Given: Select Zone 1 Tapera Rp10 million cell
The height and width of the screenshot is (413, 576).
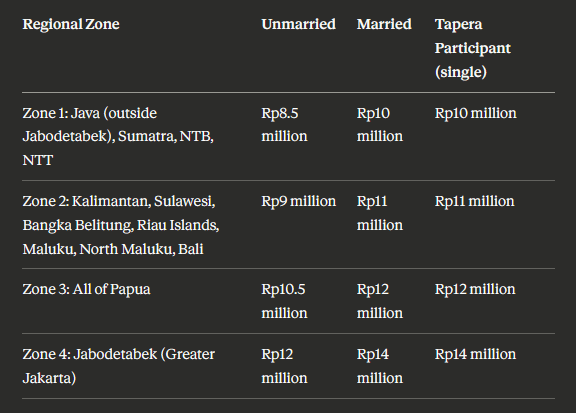Looking at the screenshot, I should click(475, 113).
